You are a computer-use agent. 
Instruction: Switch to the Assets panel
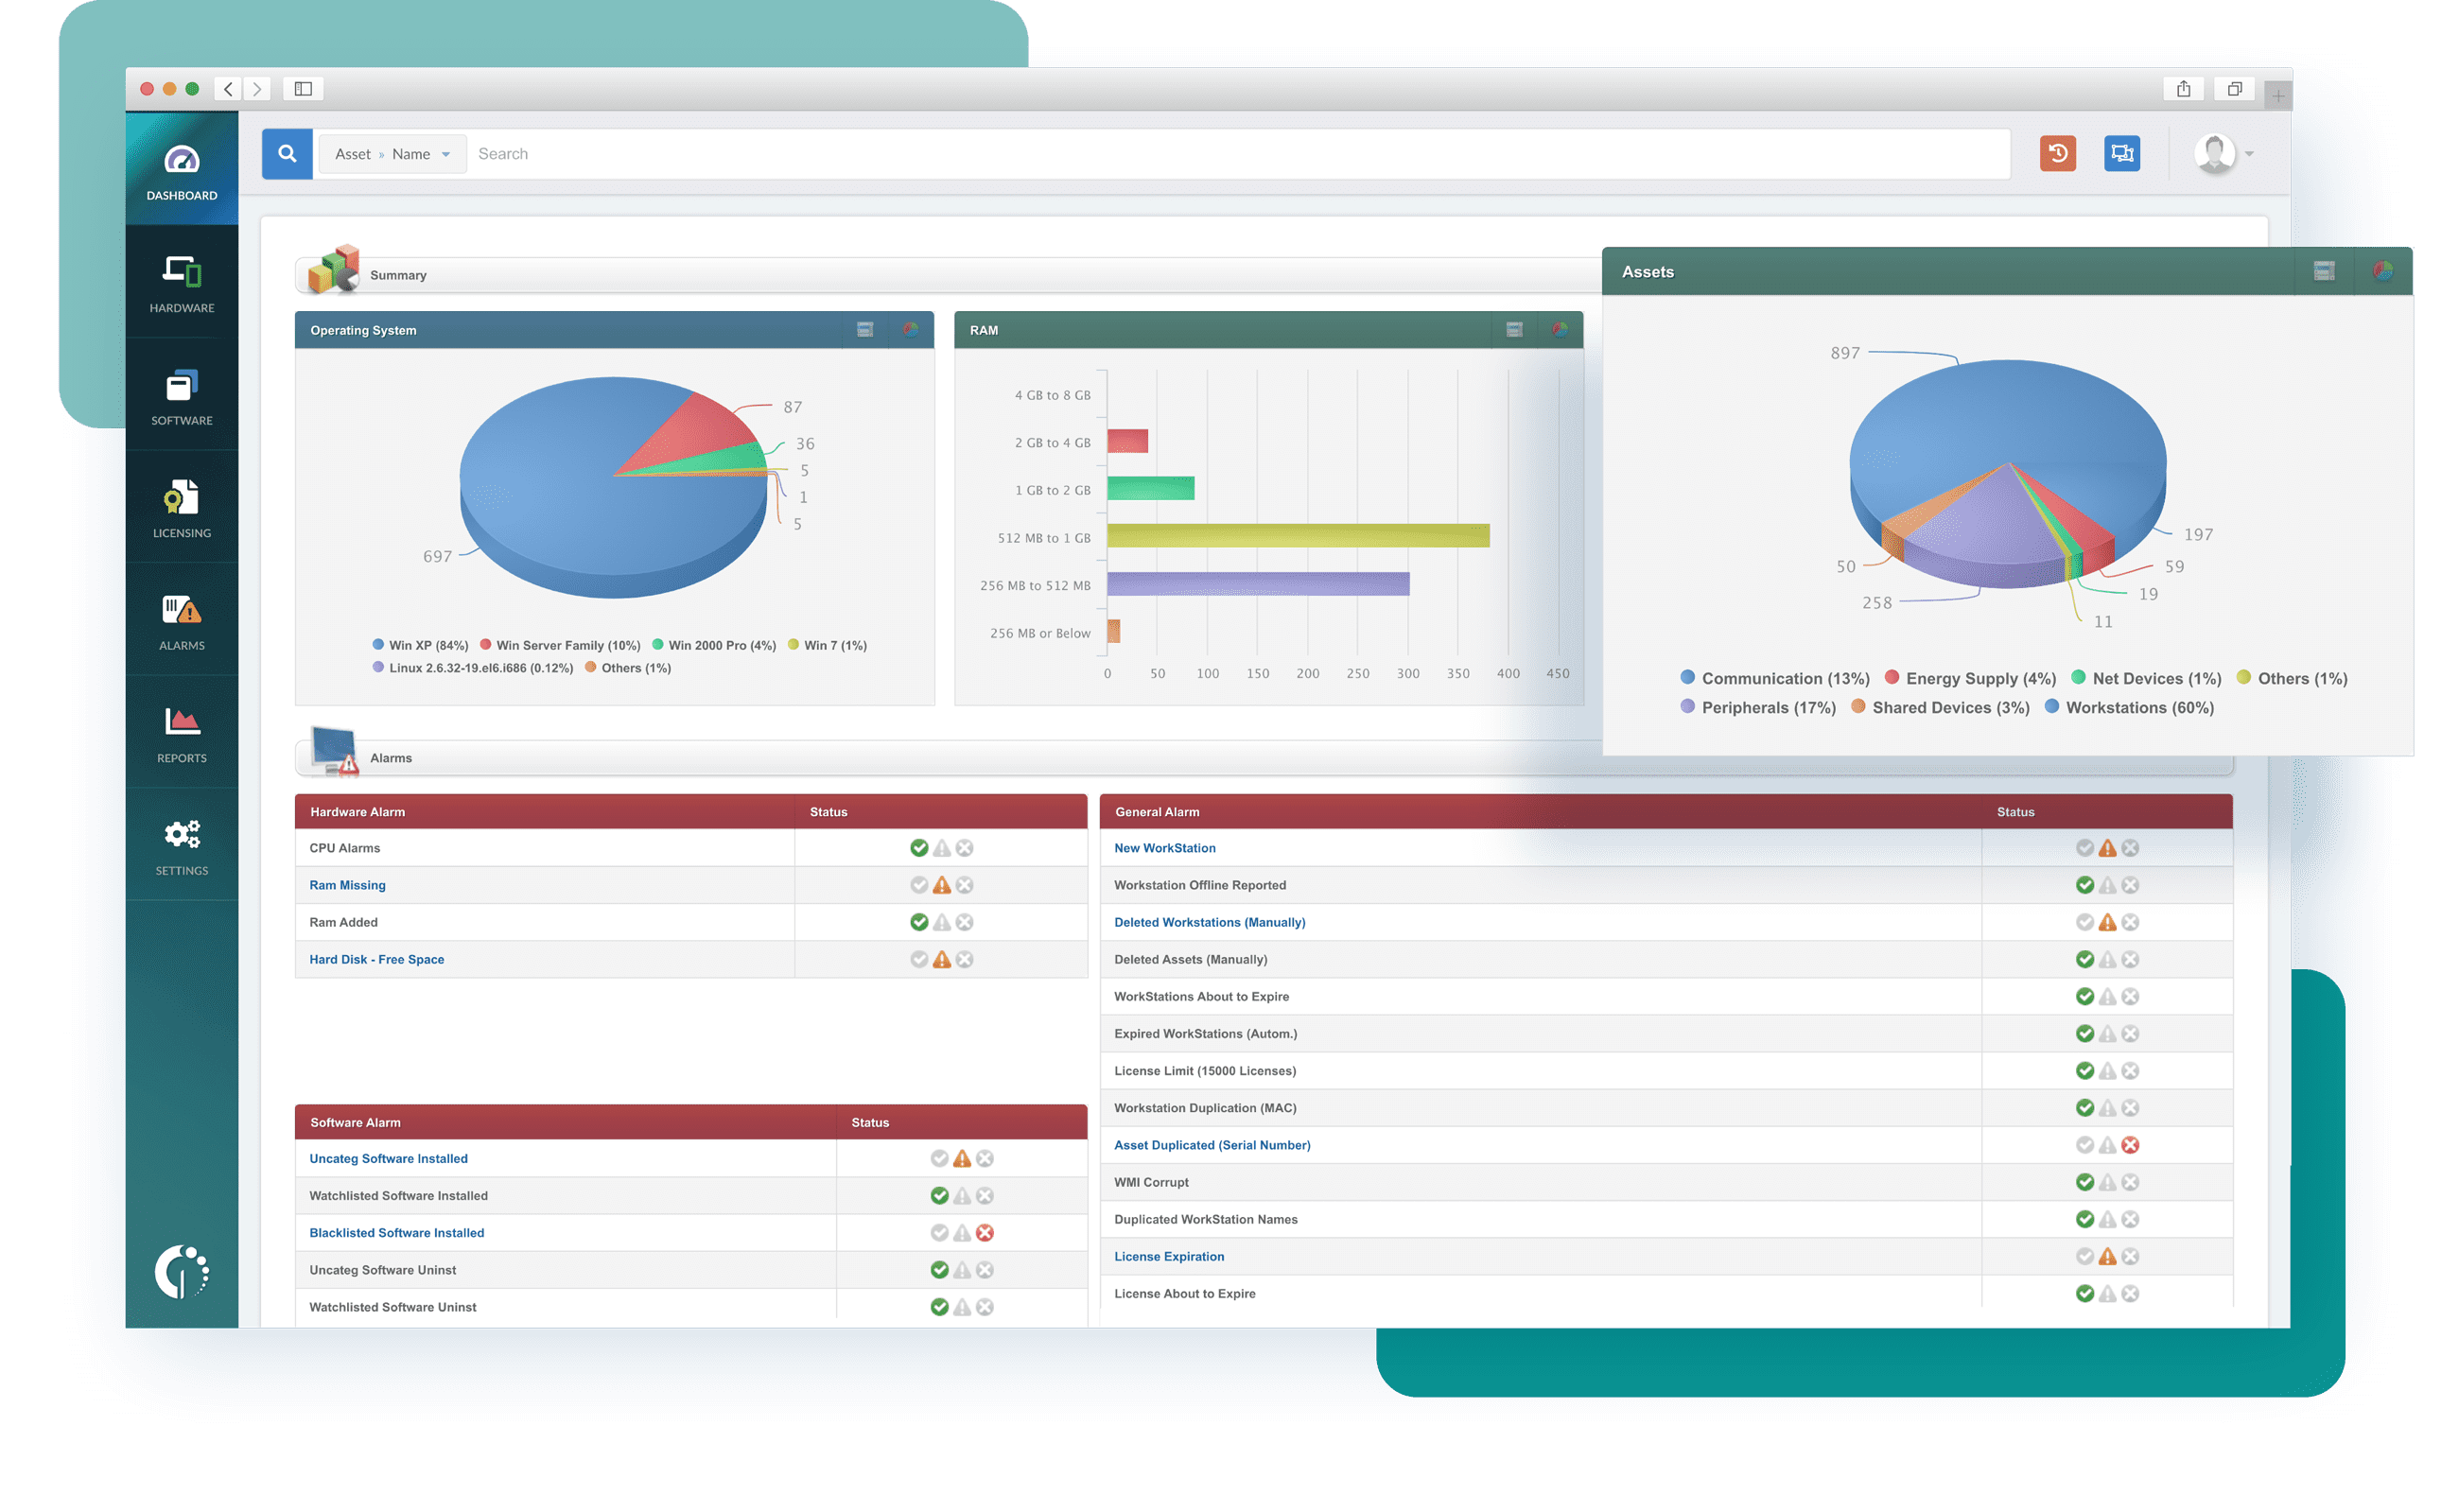[1648, 271]
